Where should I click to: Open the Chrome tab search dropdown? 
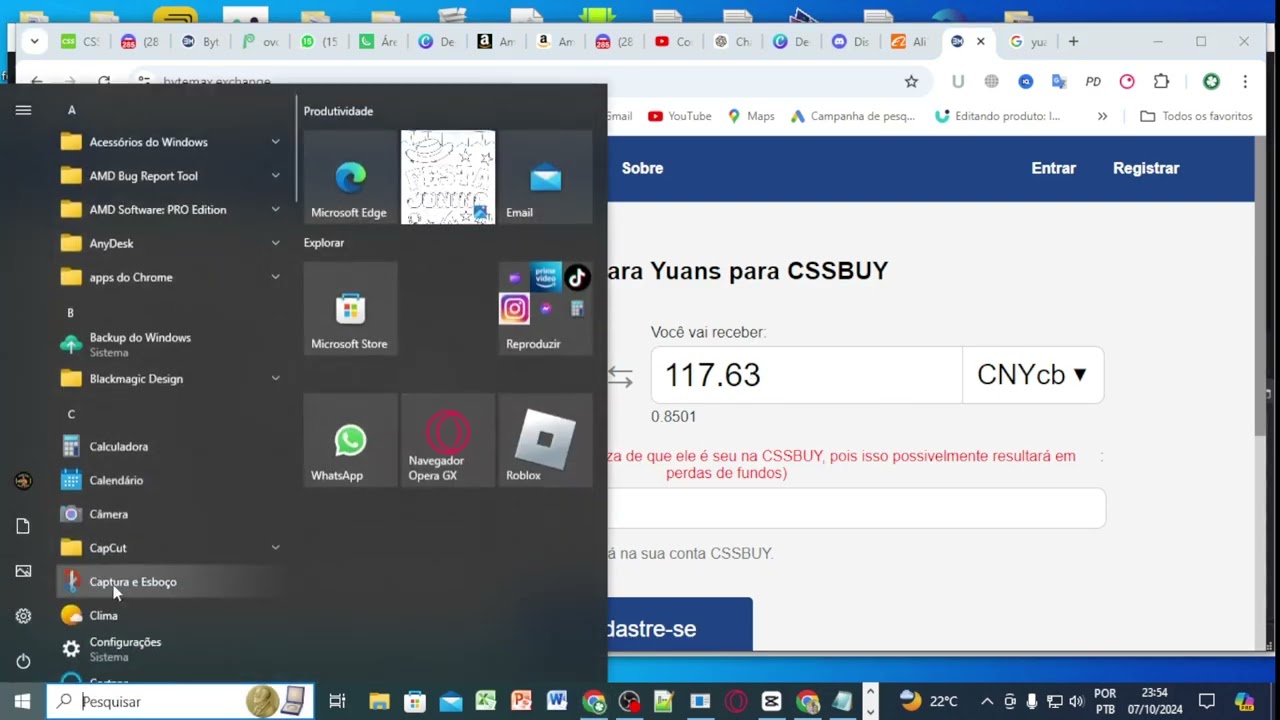pyautogui.click(x=34, y=41)
